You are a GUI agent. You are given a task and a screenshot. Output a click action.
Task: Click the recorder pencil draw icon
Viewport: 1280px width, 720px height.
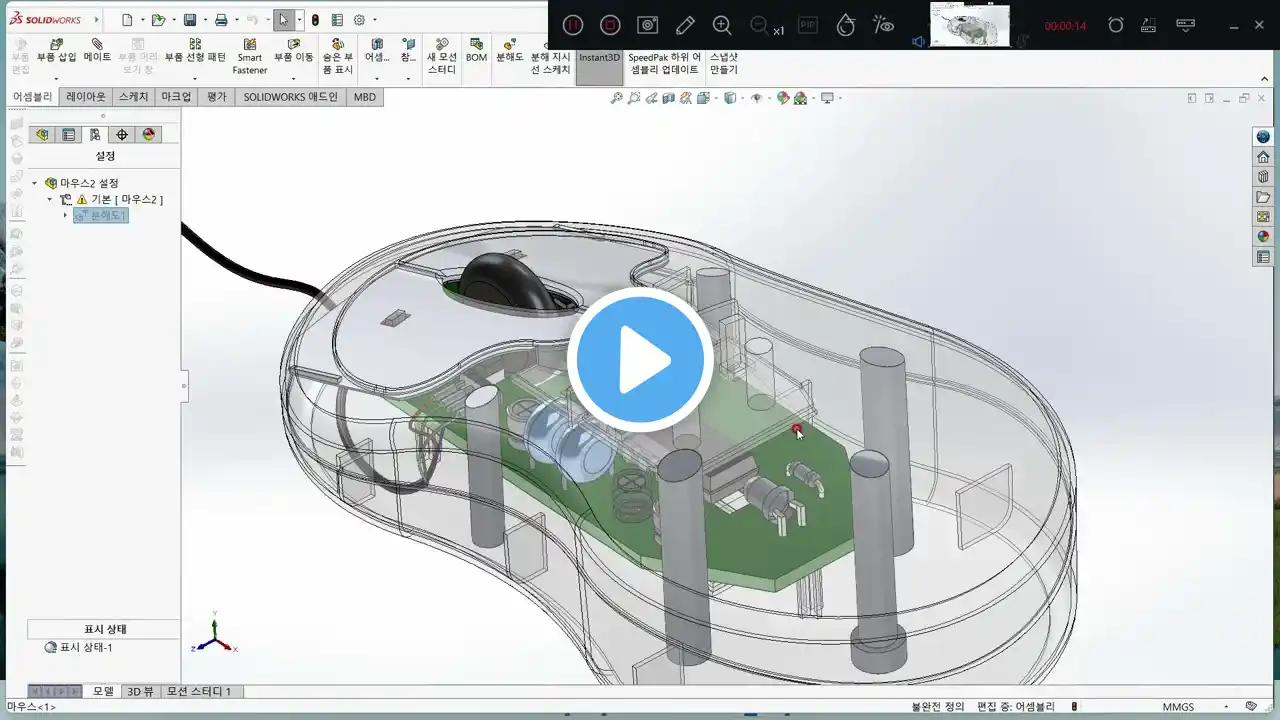[x=685, y=25]
